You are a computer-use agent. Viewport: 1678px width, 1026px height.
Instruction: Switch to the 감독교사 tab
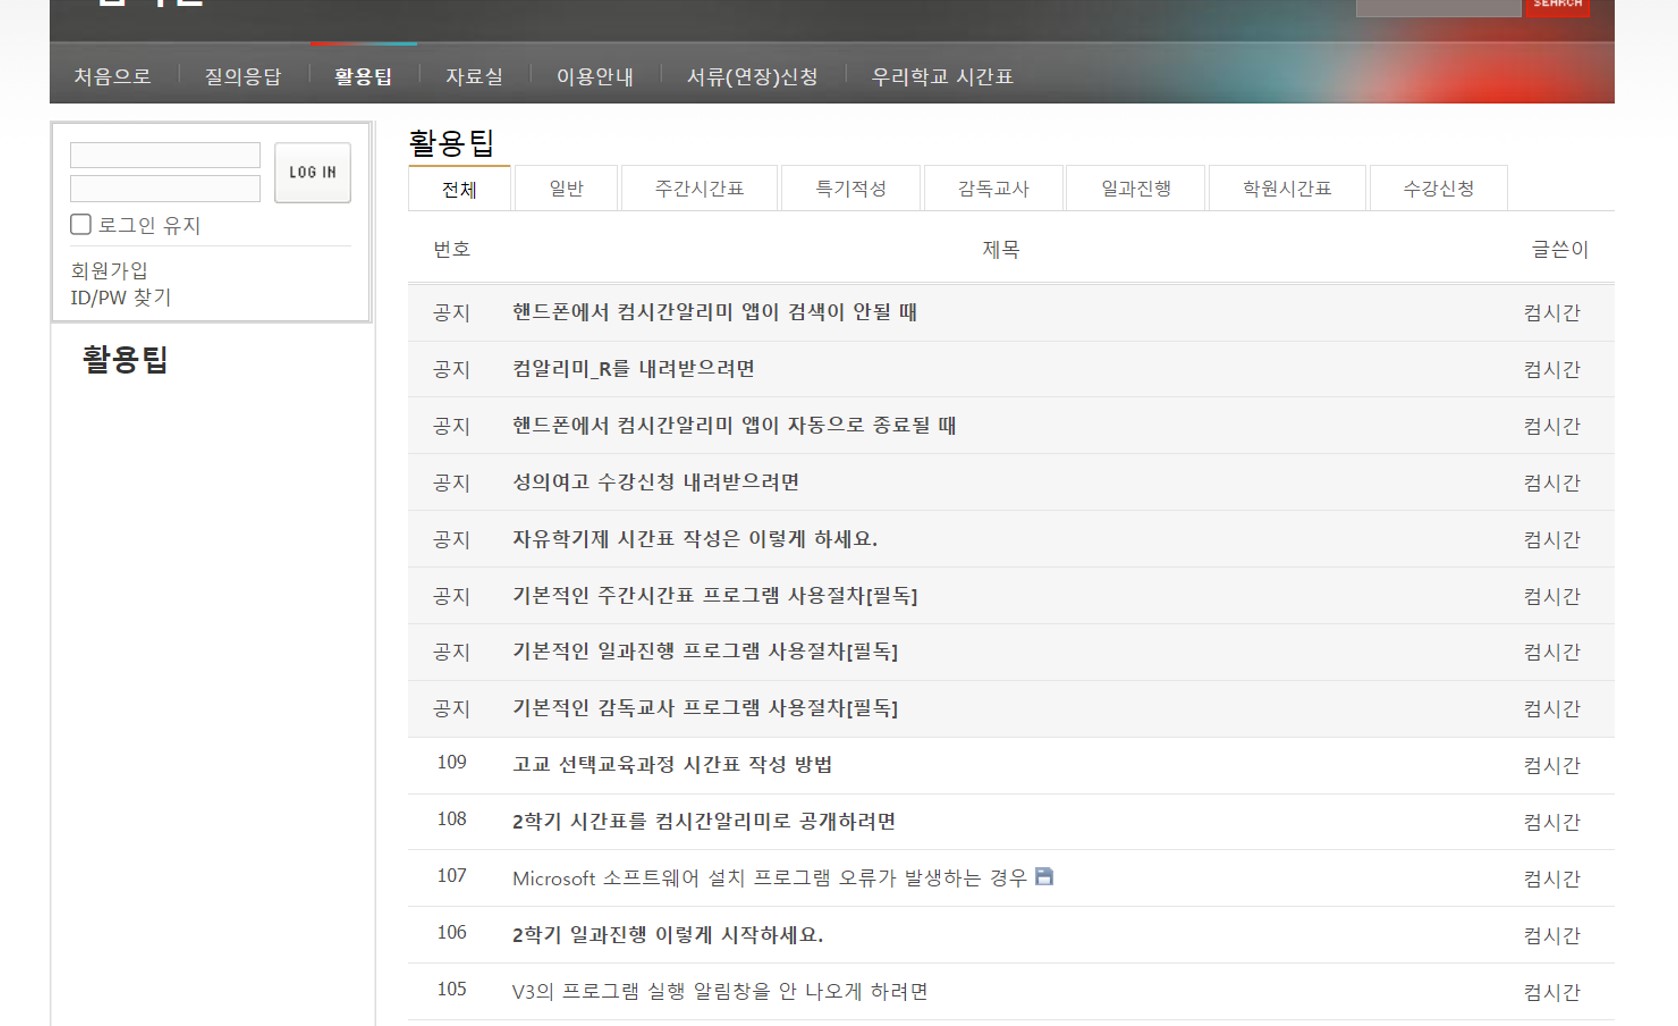(993, 188)
